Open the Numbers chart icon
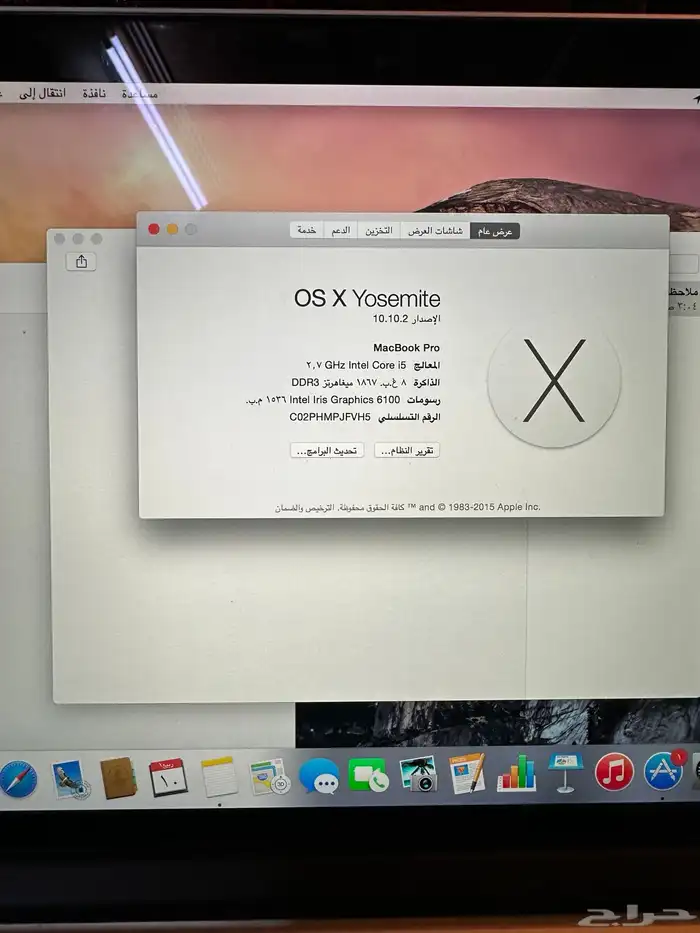The image size is (700, 933). click(516, 773)
